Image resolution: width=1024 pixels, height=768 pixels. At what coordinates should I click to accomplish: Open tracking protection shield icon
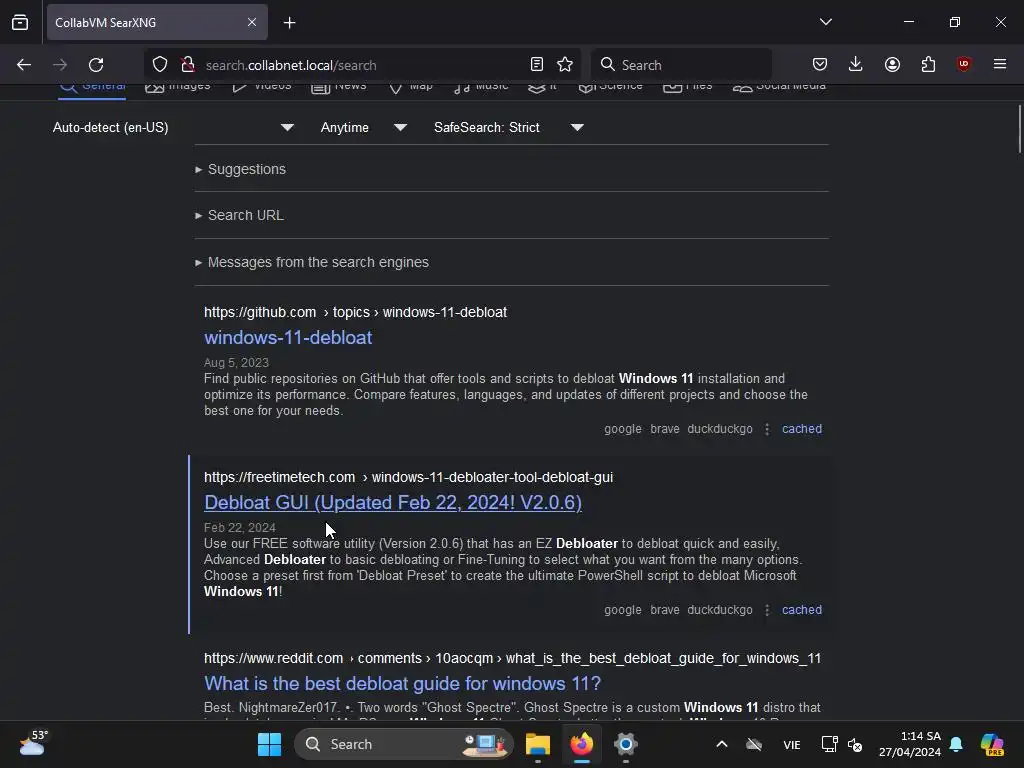(160, 65)
